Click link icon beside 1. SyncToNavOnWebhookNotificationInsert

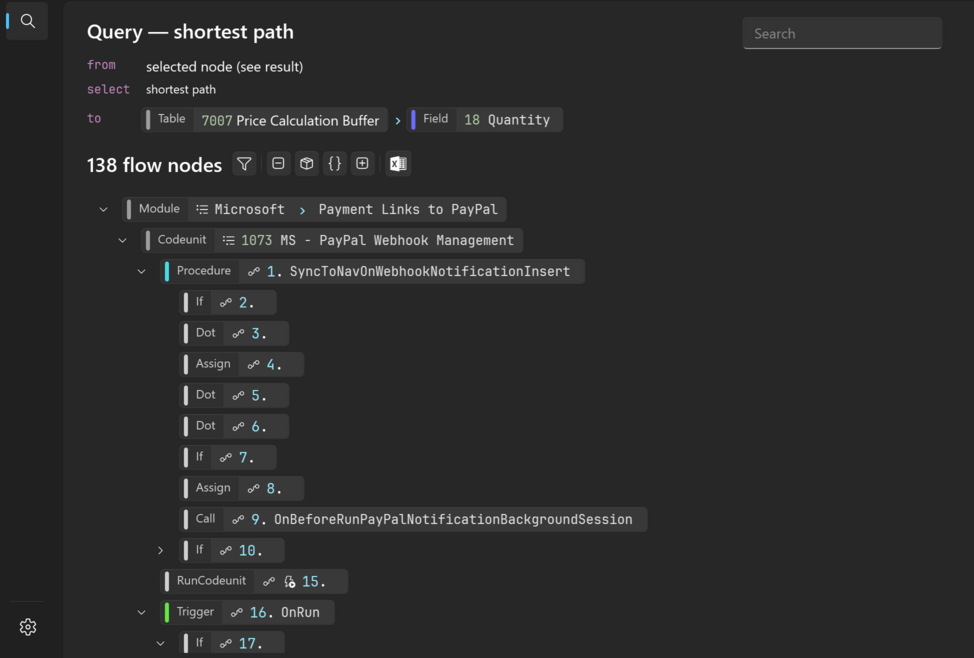[x=253, y=272]
